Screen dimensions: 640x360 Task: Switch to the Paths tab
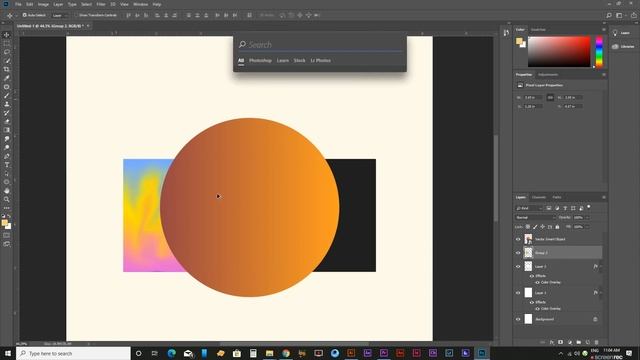[x=557, y=198]
